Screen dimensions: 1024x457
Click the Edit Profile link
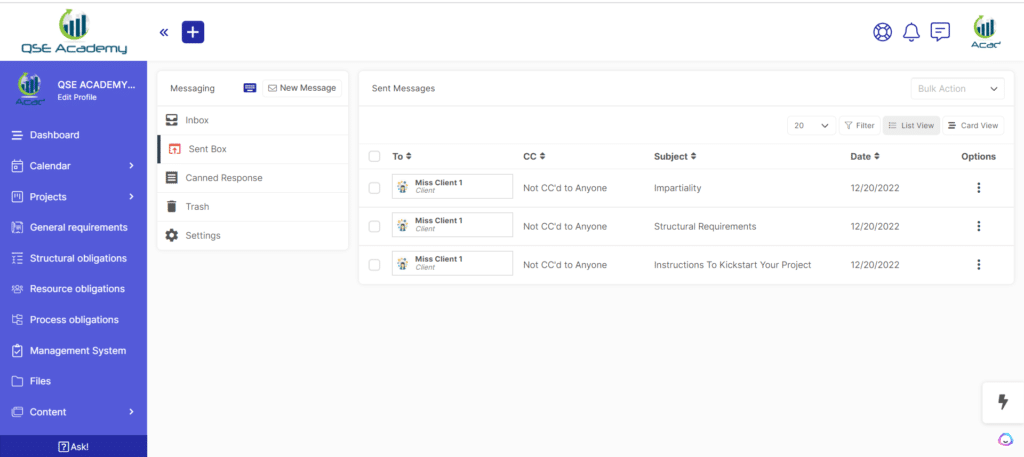[77, 97]
